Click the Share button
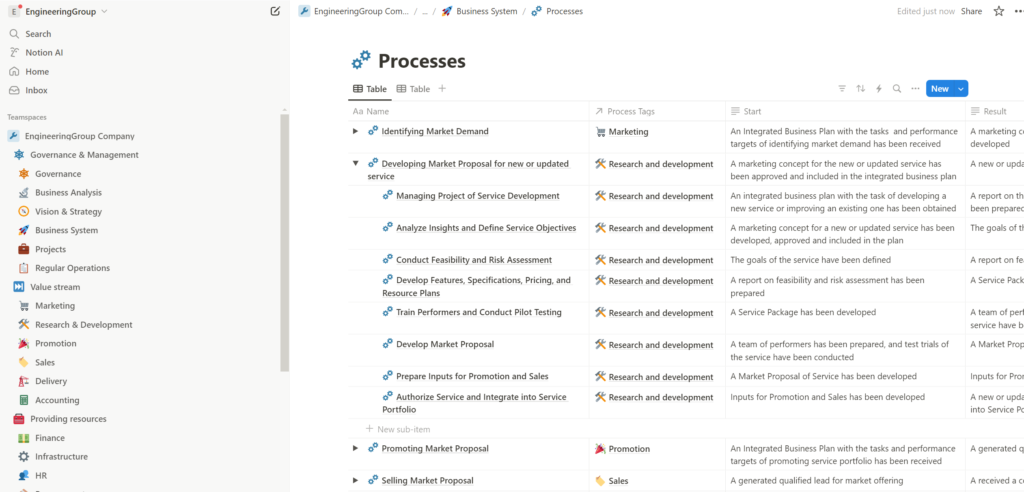The height and width of the screenshot is (492, 1024). pyautogui.click(x=971, y=11)
